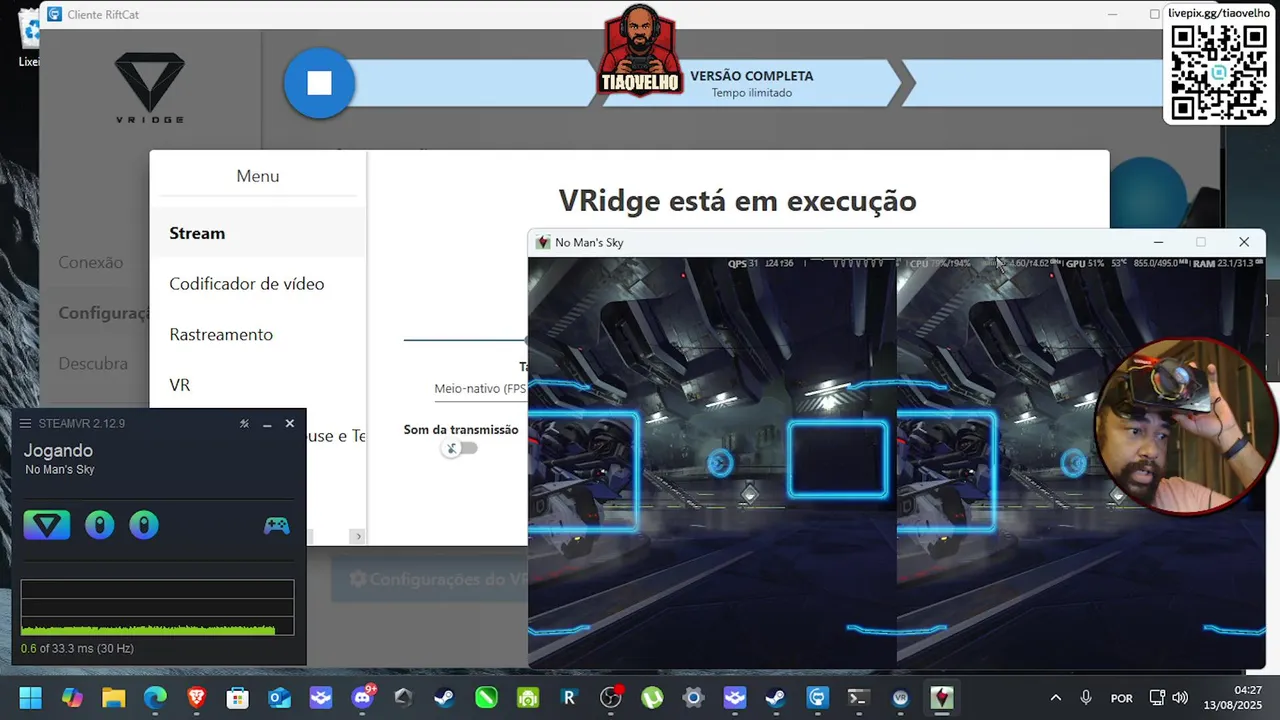Click the VERSÃO COMPLETA status text
The image size is (1280, 720).
[x=752, y=76]
